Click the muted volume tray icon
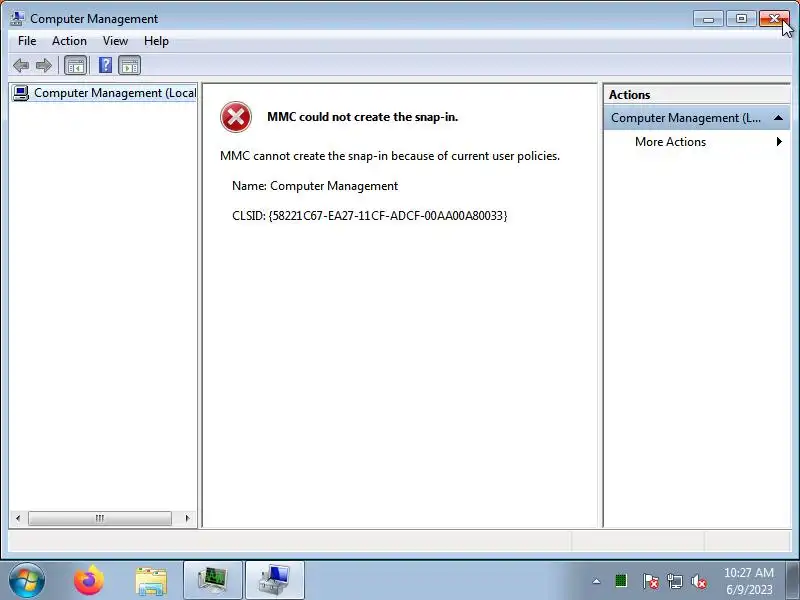Image resolution: width=800 pixels, height=600 pixels. (x=698, y=581)
